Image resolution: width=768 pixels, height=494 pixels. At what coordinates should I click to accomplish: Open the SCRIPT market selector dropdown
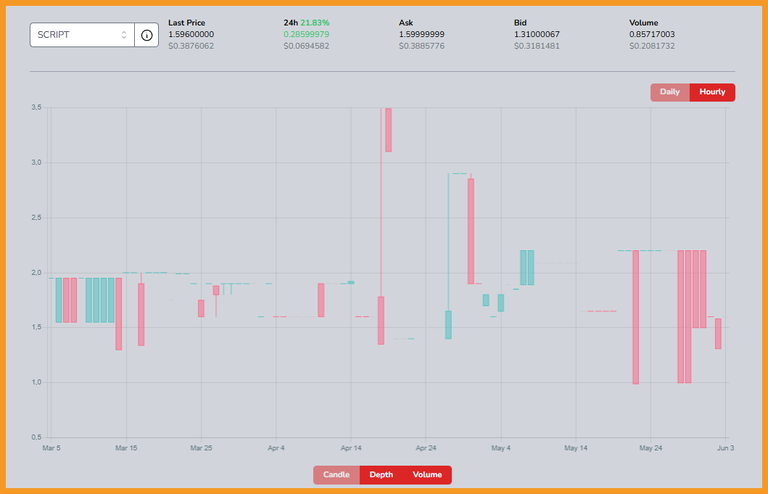tap(82, 35)
